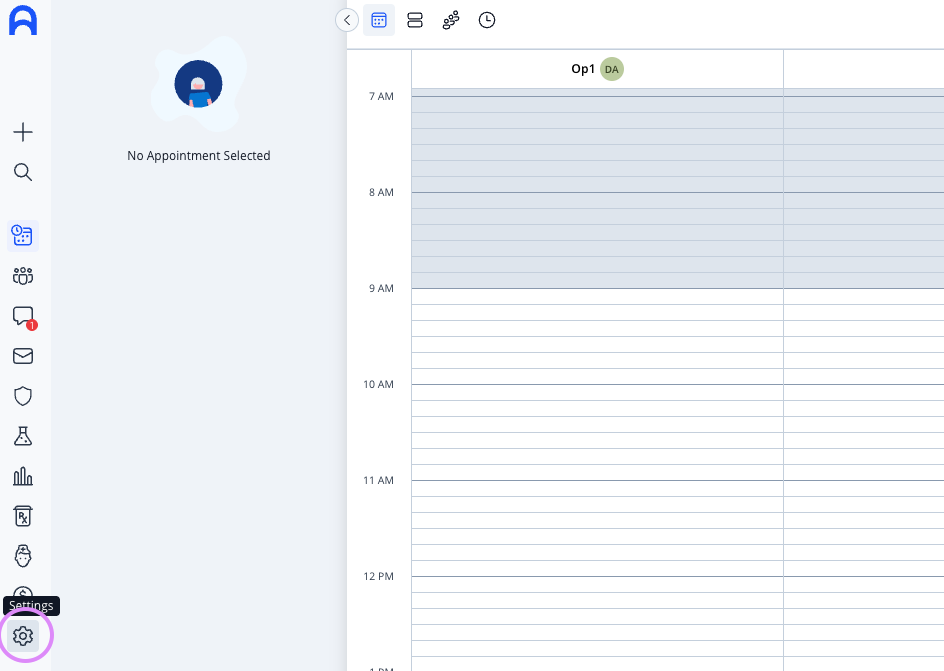
Task: Open the mail envelope sidebar icon
Action: click(23, 356)
